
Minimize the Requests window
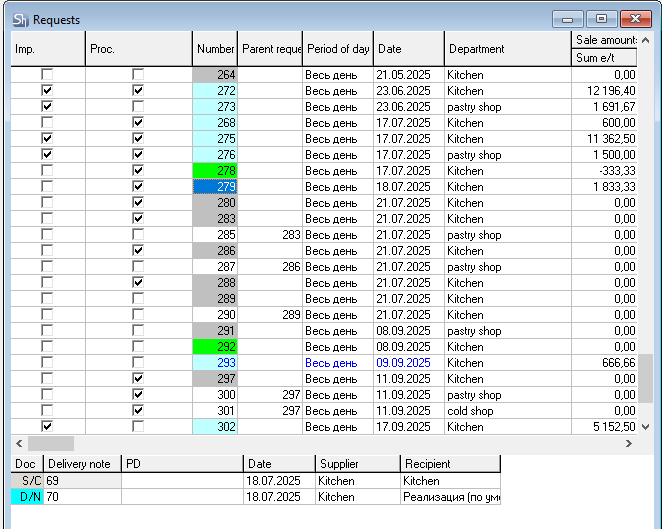pos(569,18)
